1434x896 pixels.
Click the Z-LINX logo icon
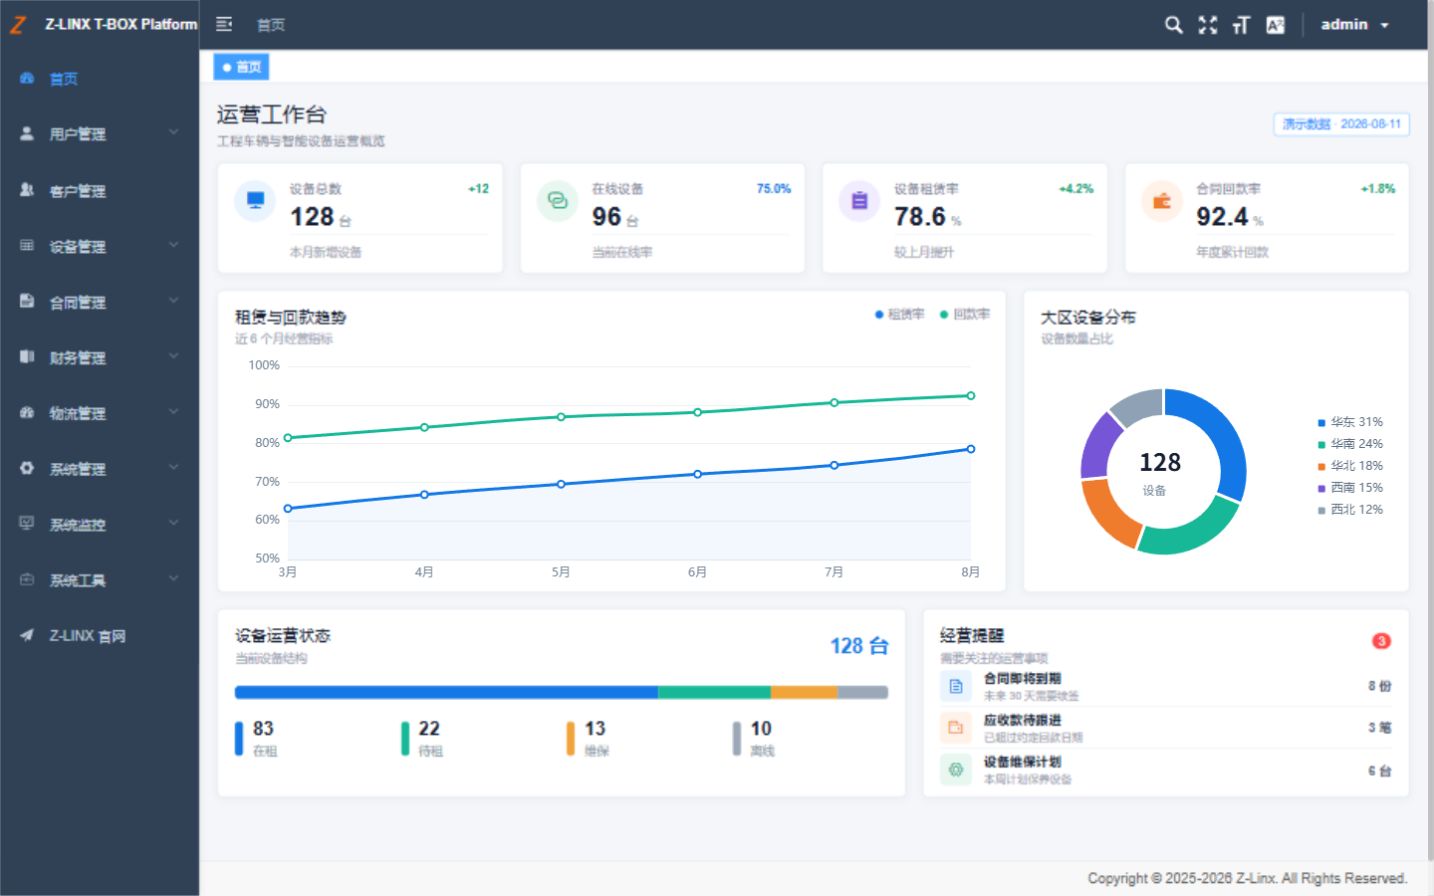[18, 24]
